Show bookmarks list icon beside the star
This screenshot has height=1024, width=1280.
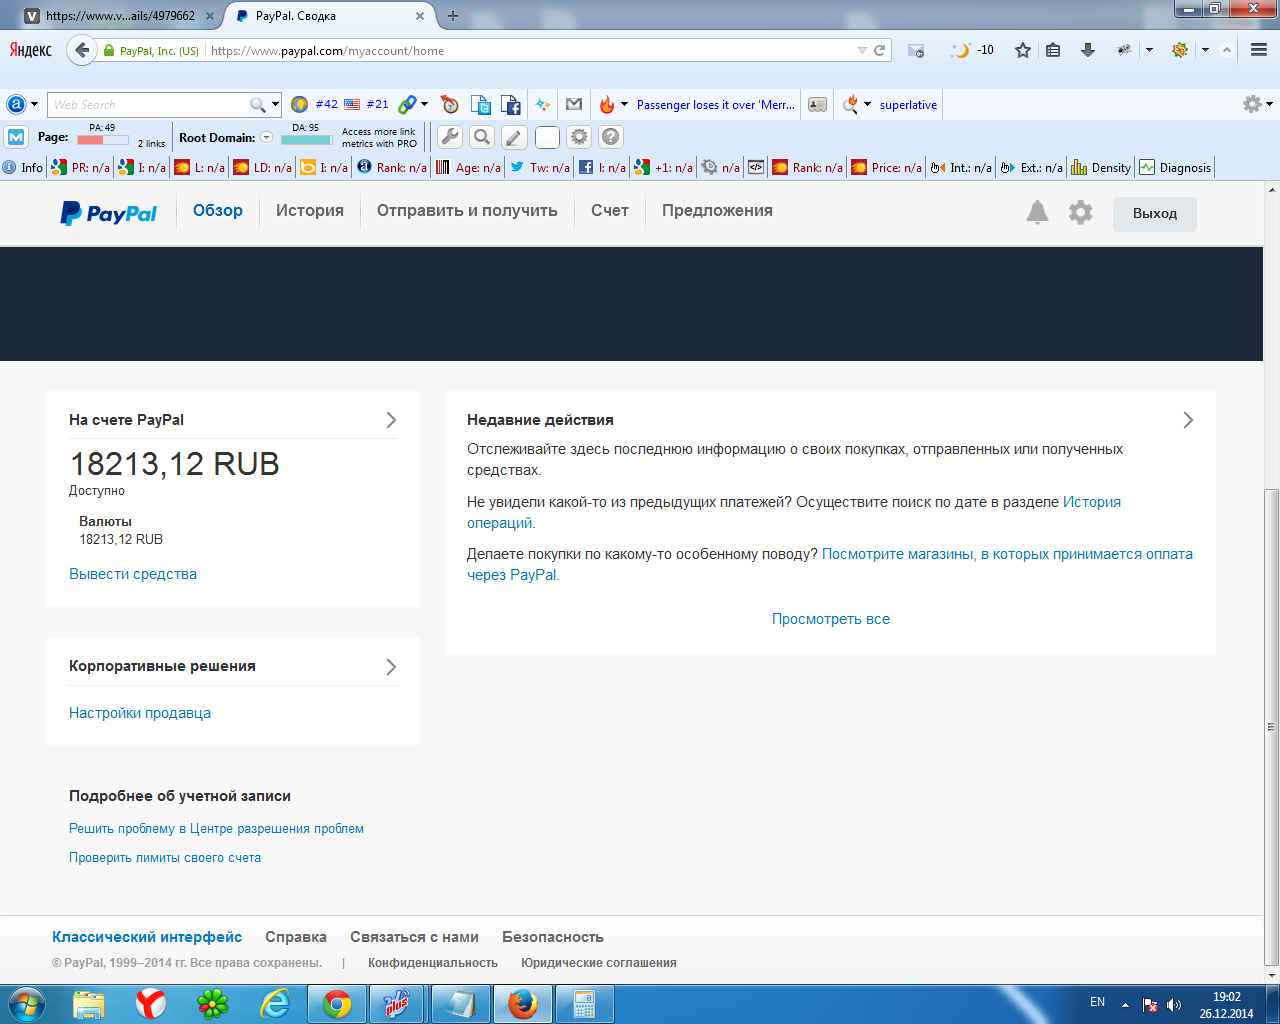click(x=1053, y=50)
